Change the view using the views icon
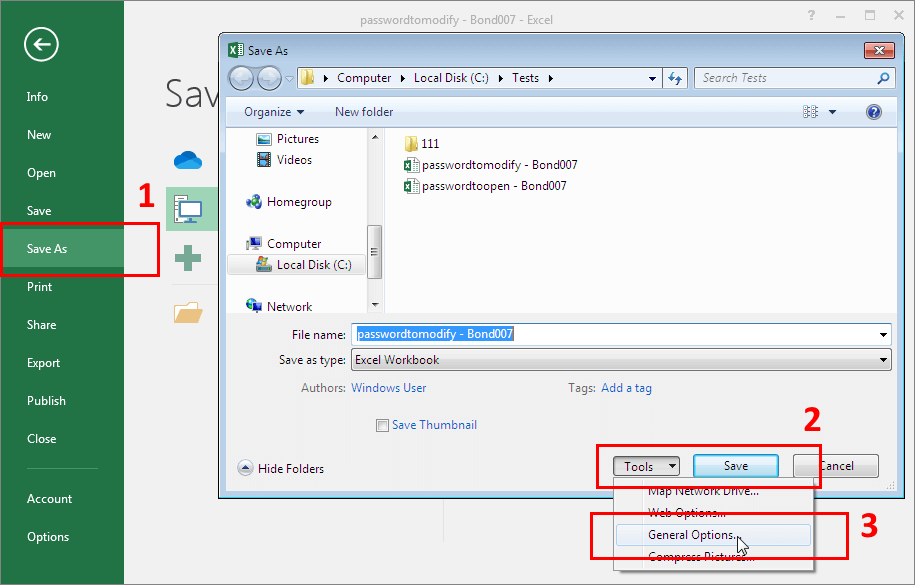The image size is (915, 585). [x=811, y=112]
